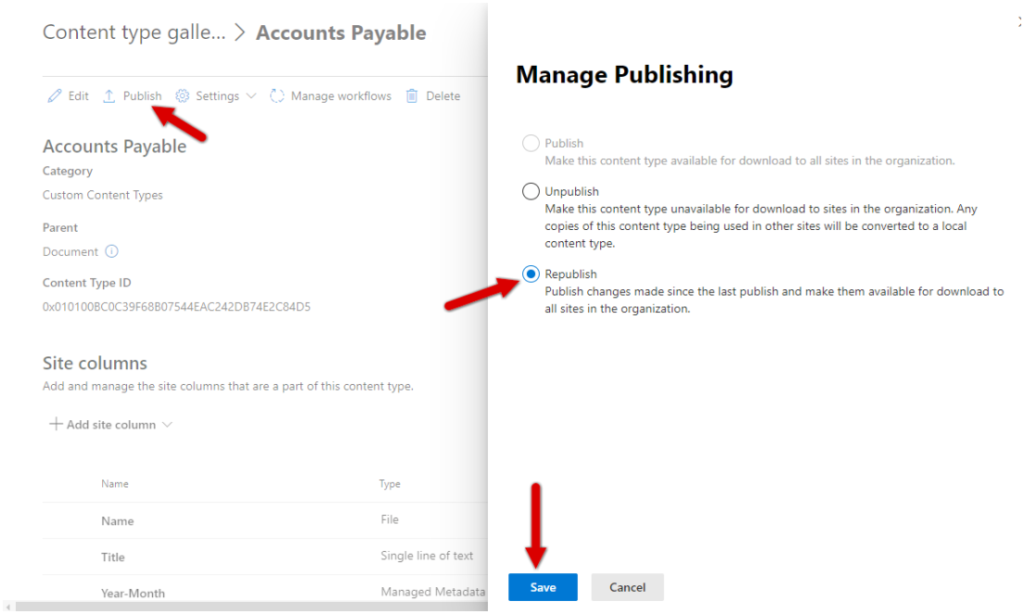1024x614 pixels.
Task: Click the Add site column button
Action: coord(111,425)
